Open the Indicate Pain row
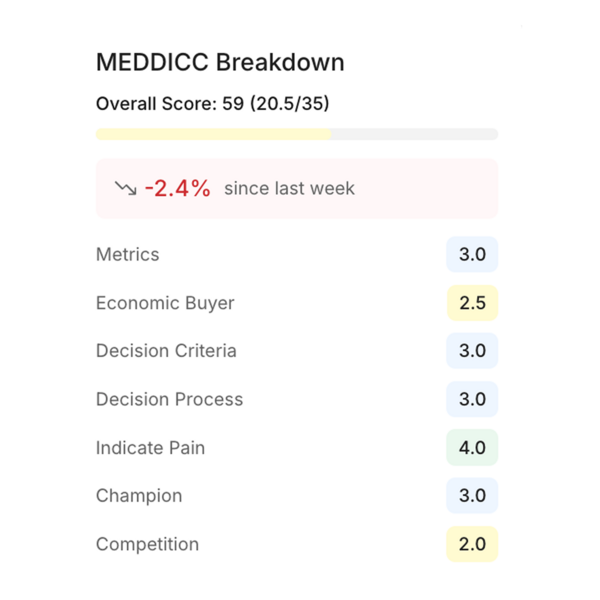 tap(150, 448)
